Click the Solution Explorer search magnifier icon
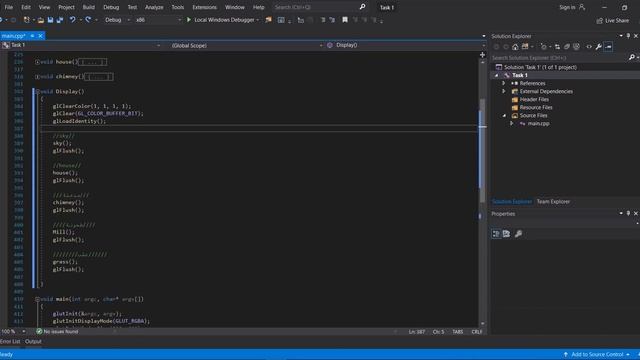This screenshot has width=640, height=360. click(x=631, y=58)
